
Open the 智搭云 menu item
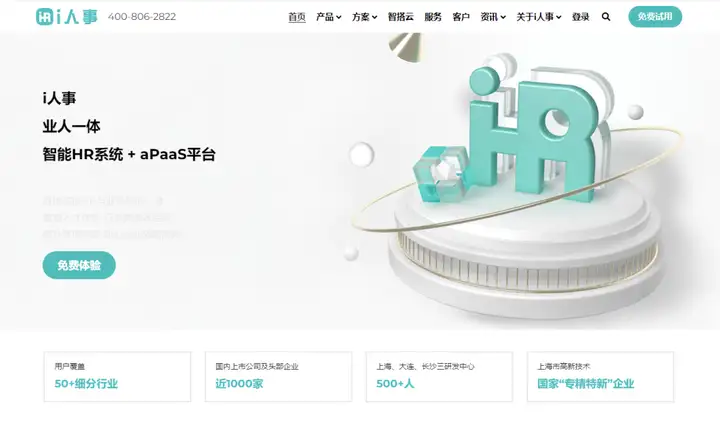tap(400, 17)
